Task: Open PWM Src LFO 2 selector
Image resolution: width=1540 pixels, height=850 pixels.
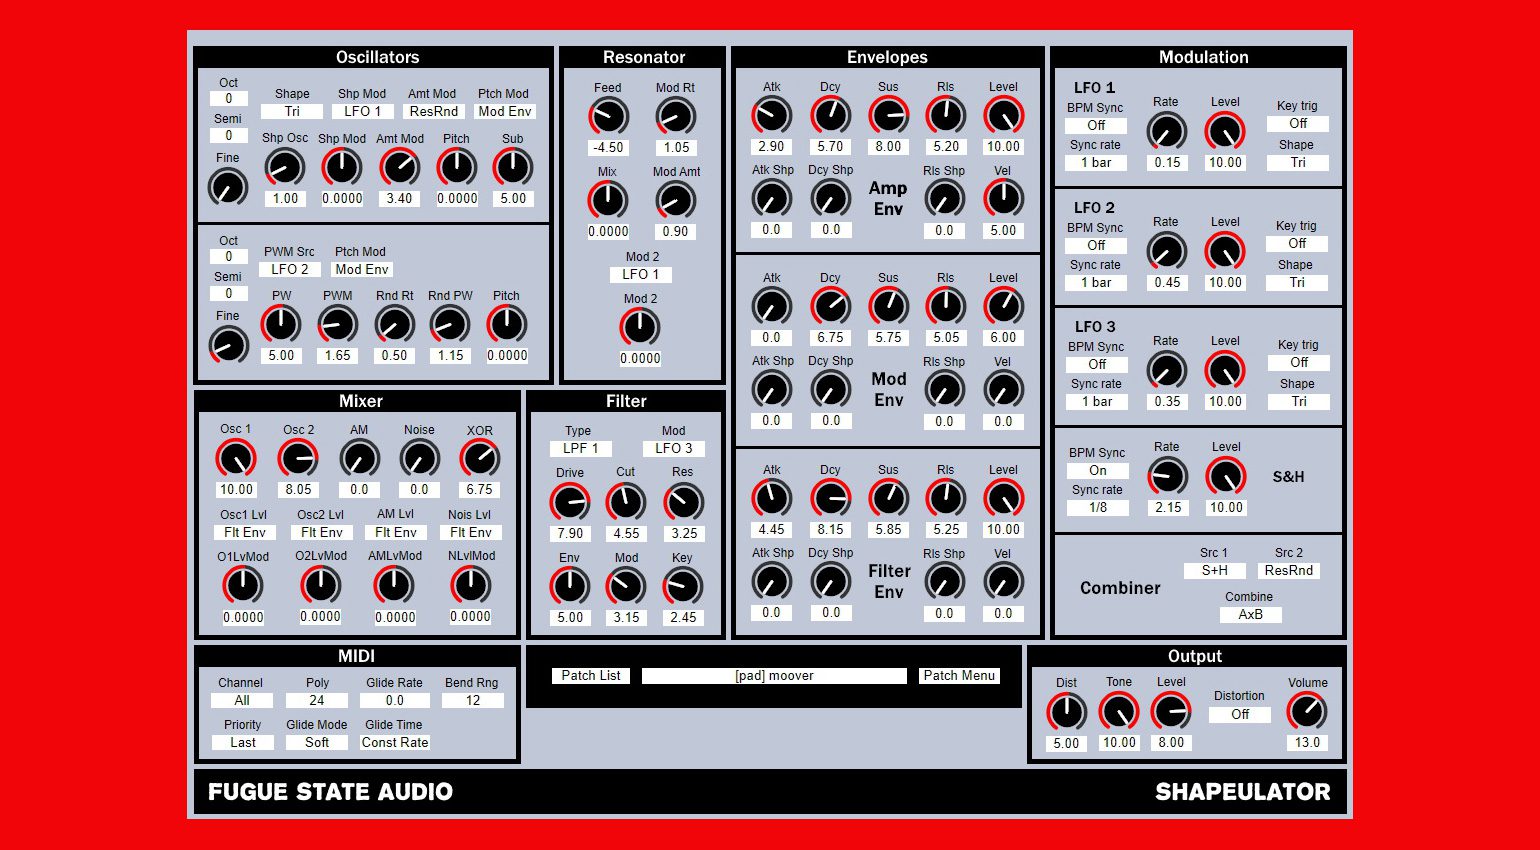Action: [290, 269]
